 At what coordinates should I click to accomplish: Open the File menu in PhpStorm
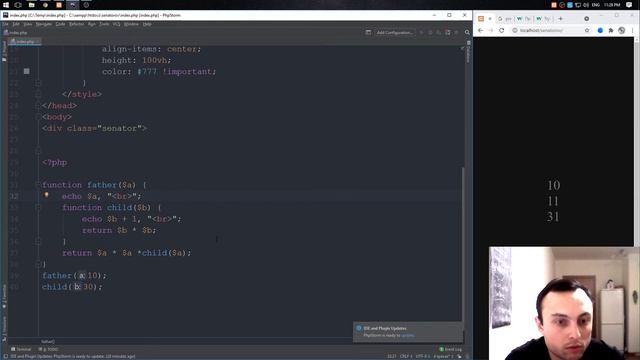tap(5, 24)
